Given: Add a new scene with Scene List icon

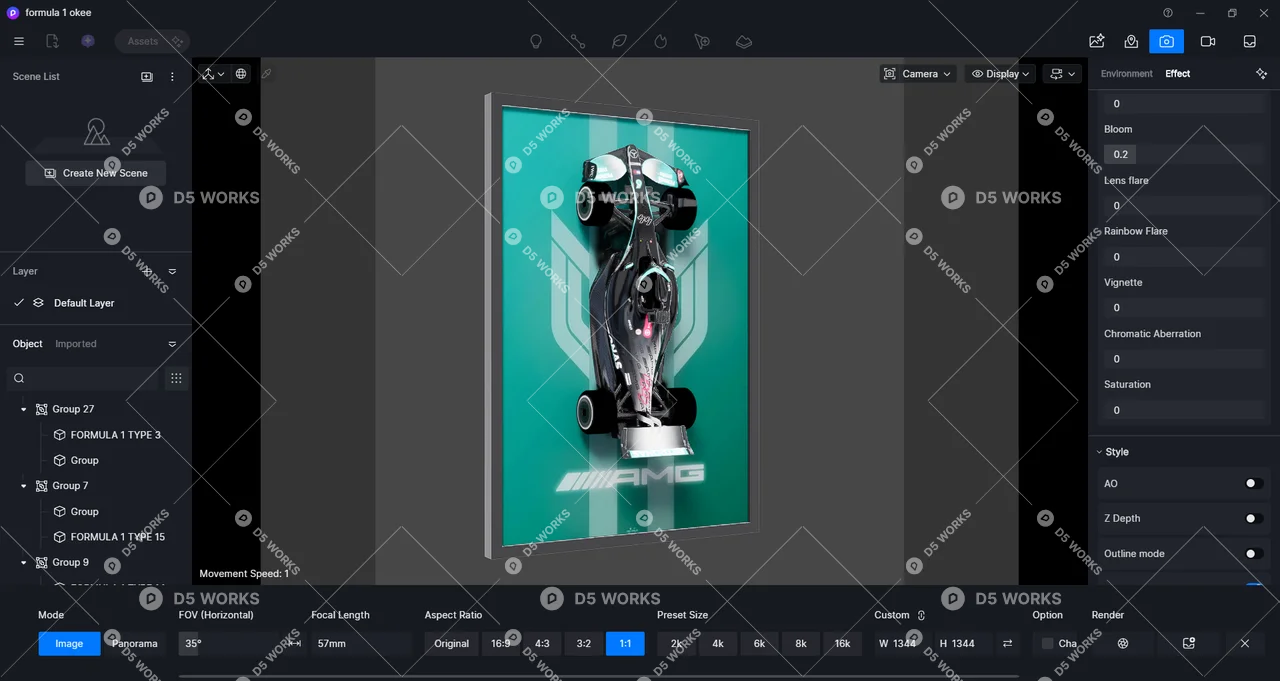Looking at the screenshot, I should click(147, 76).
